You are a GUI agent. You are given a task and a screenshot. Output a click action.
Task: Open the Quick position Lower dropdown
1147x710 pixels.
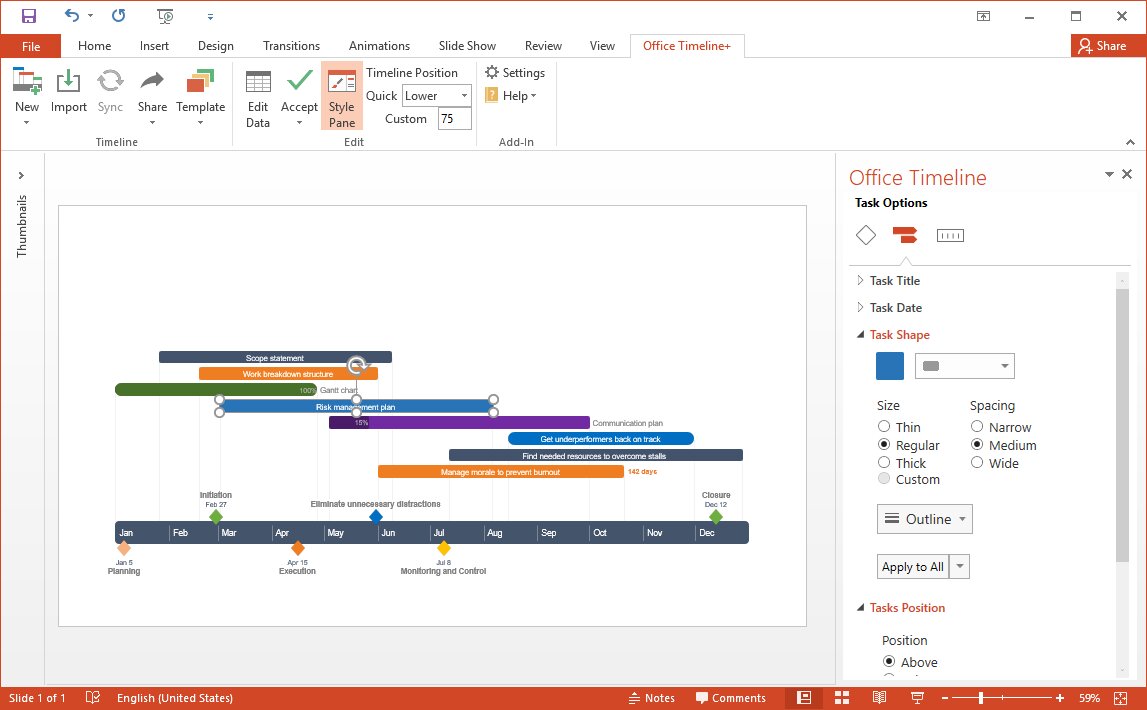click(436, 96)
